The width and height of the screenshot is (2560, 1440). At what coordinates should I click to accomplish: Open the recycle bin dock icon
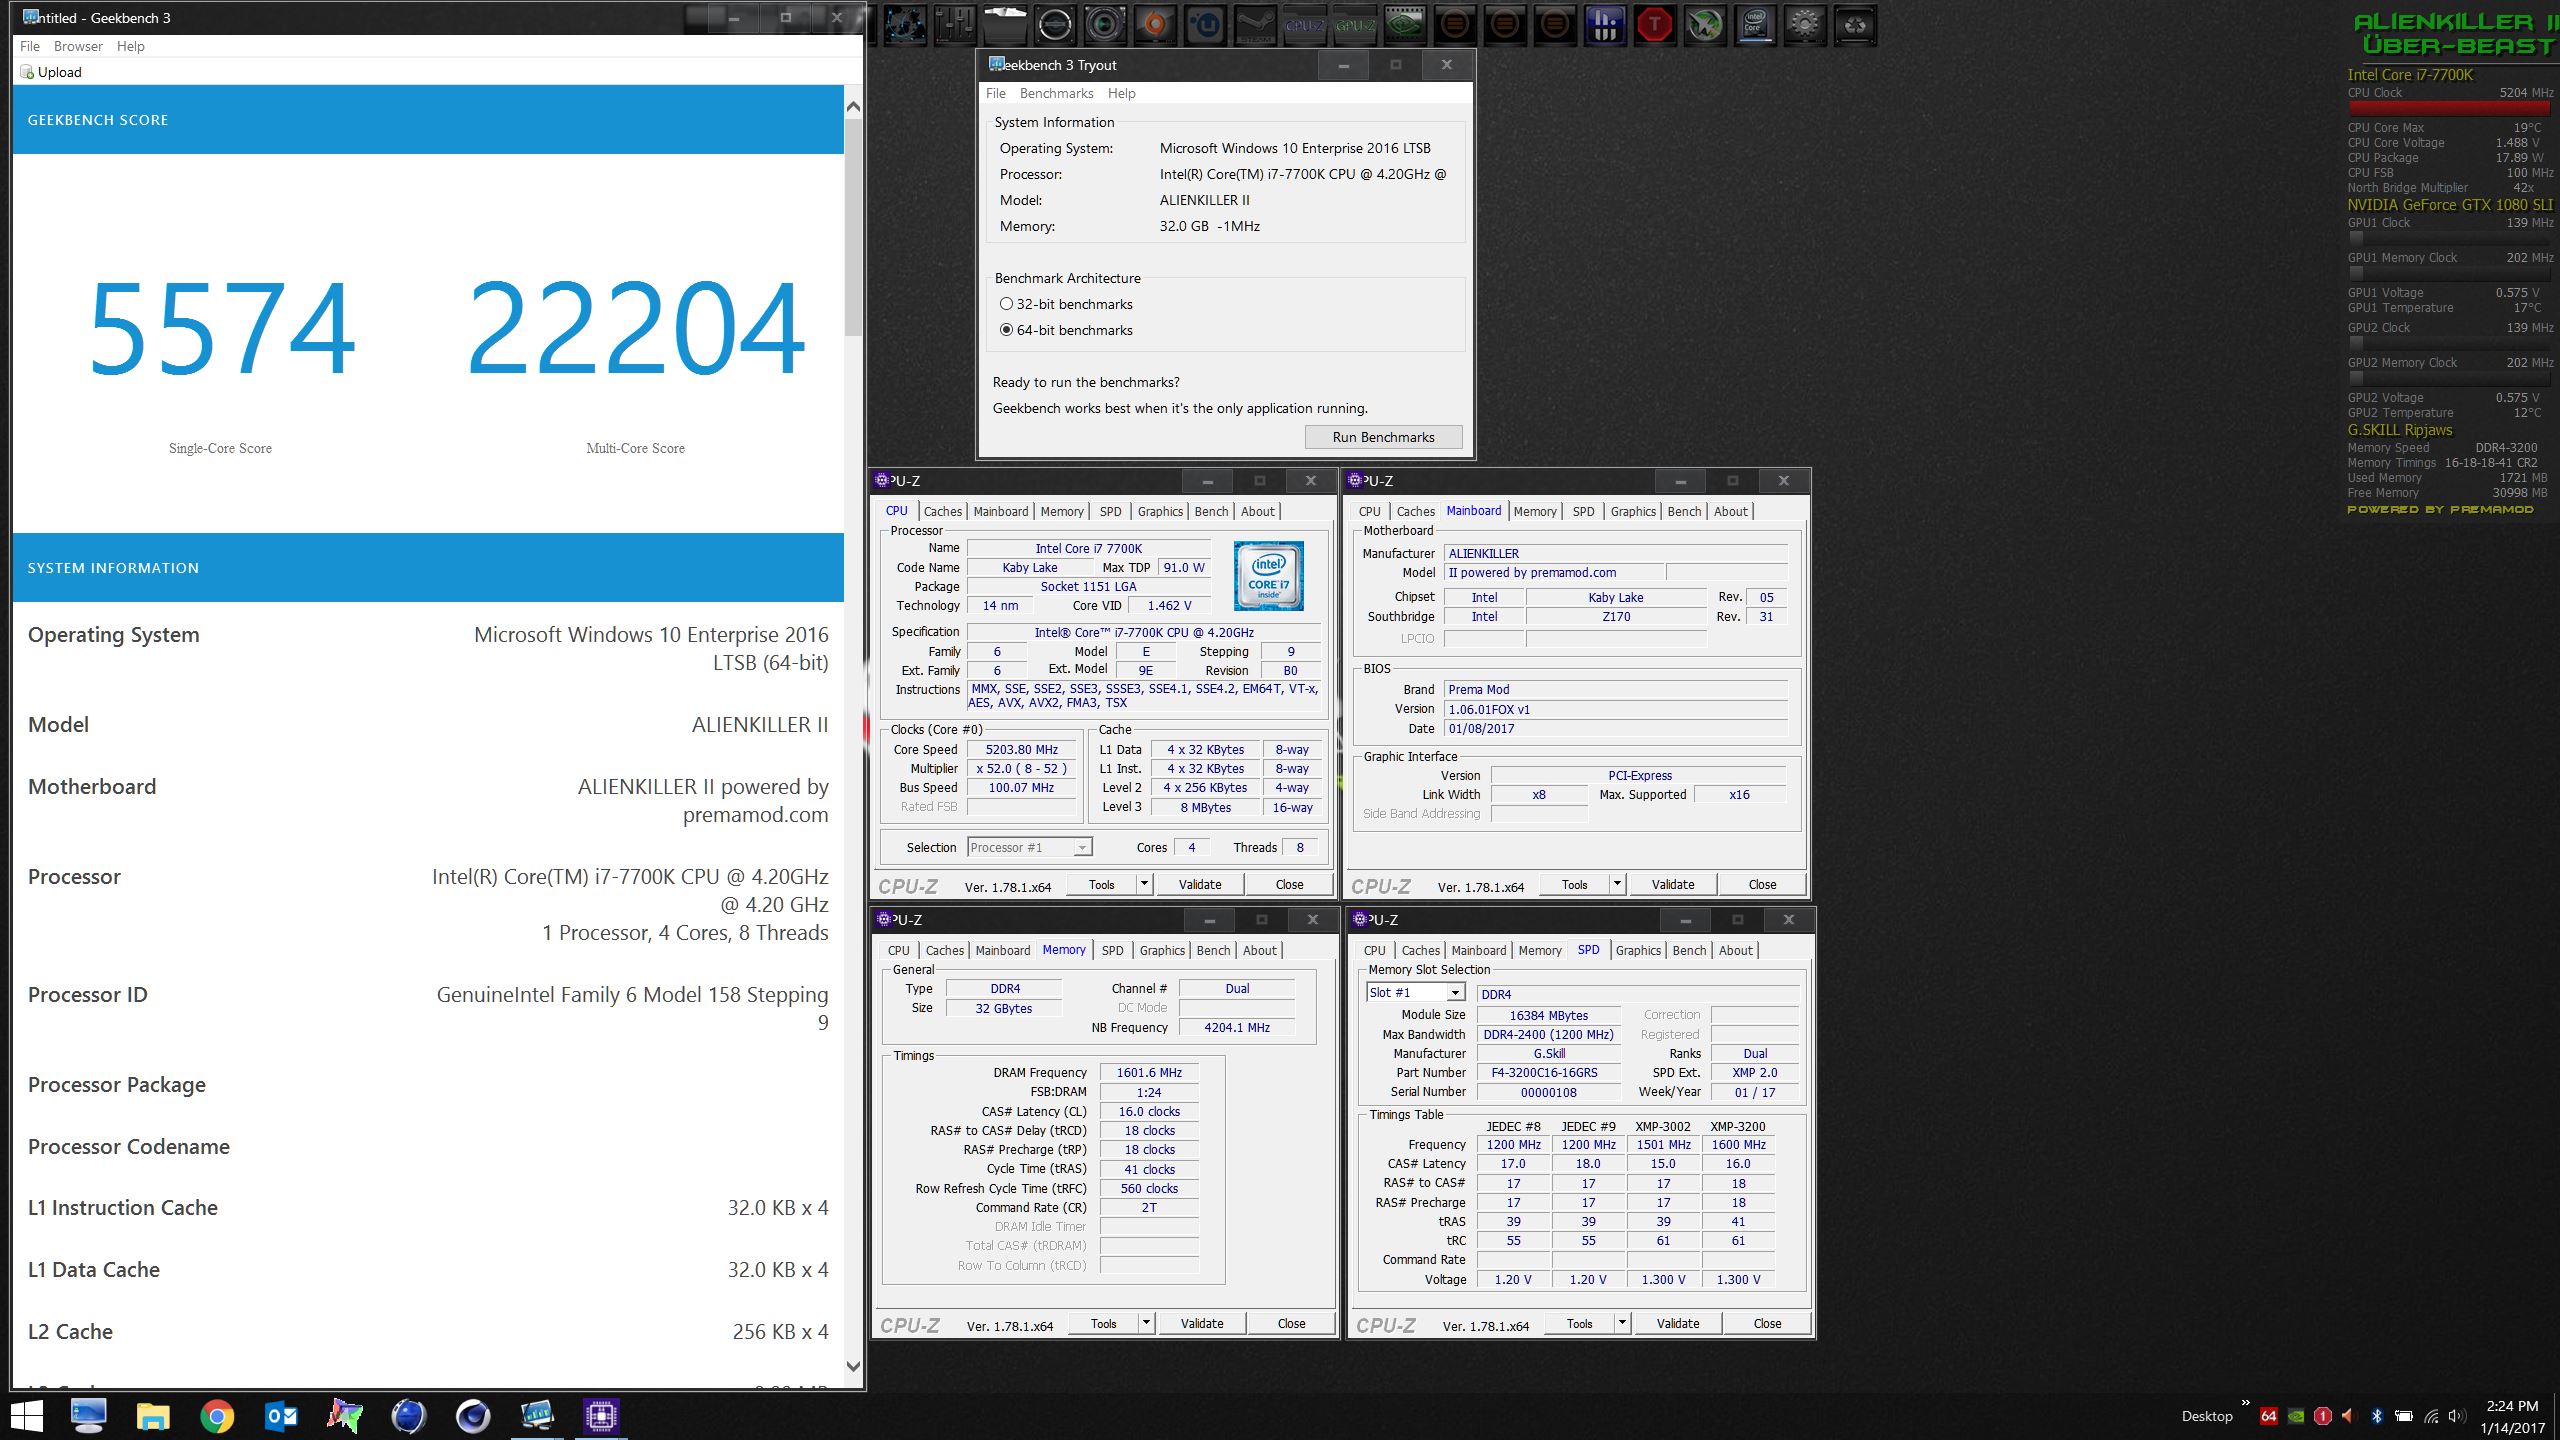1855,25
